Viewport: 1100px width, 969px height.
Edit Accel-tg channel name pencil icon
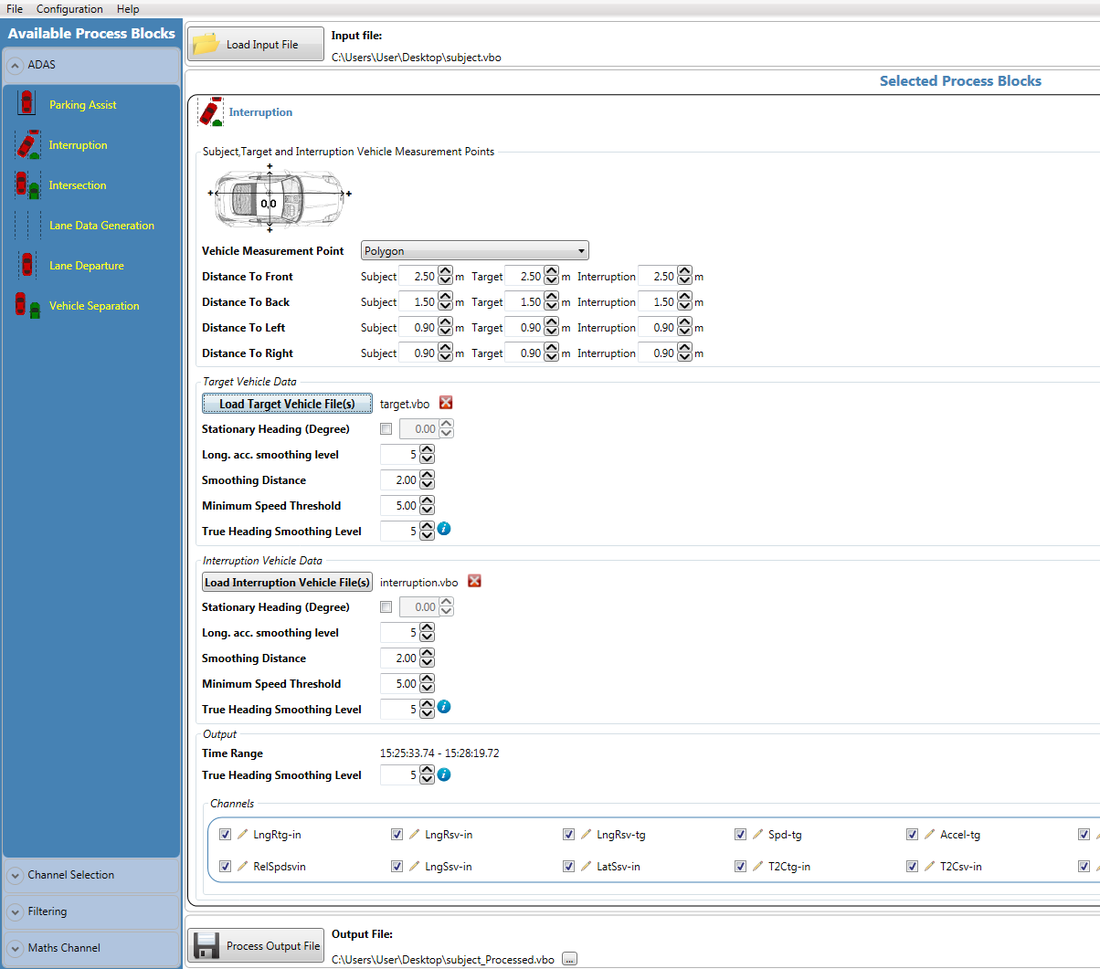coord(930,834)
